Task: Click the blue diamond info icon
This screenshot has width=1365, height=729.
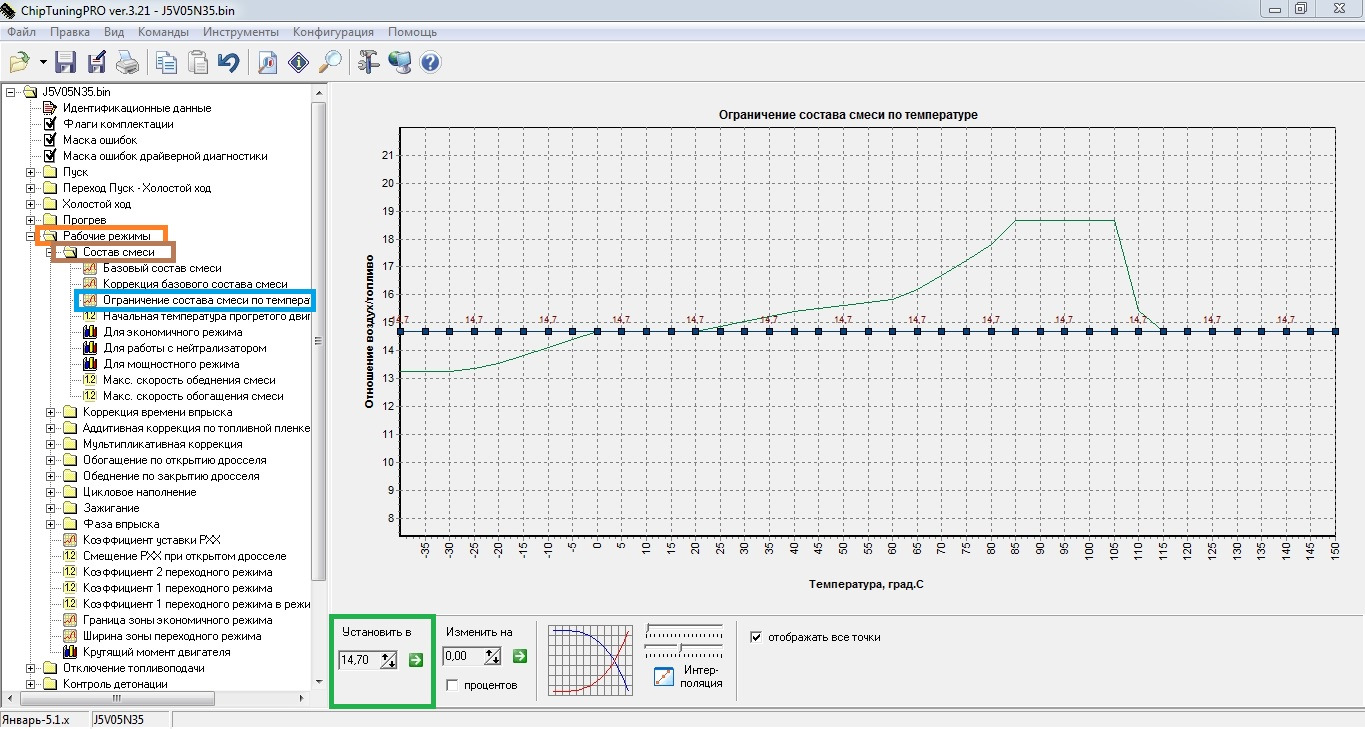Action: tap(298, 63)
